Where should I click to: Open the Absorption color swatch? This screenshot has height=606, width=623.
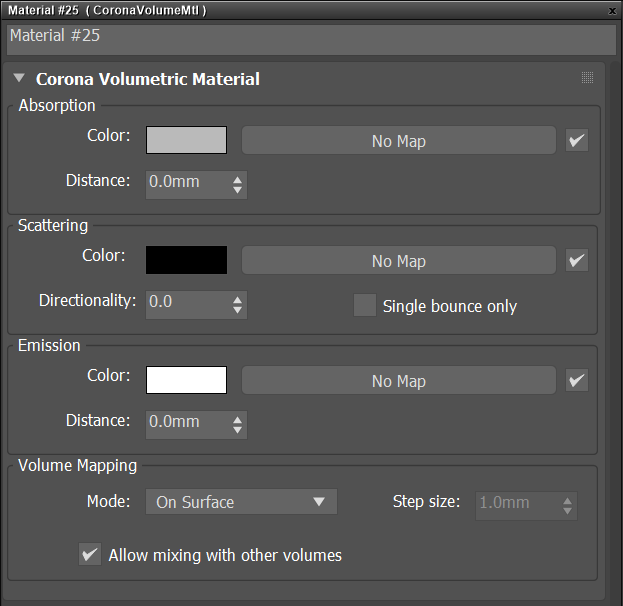coord(186,140)
